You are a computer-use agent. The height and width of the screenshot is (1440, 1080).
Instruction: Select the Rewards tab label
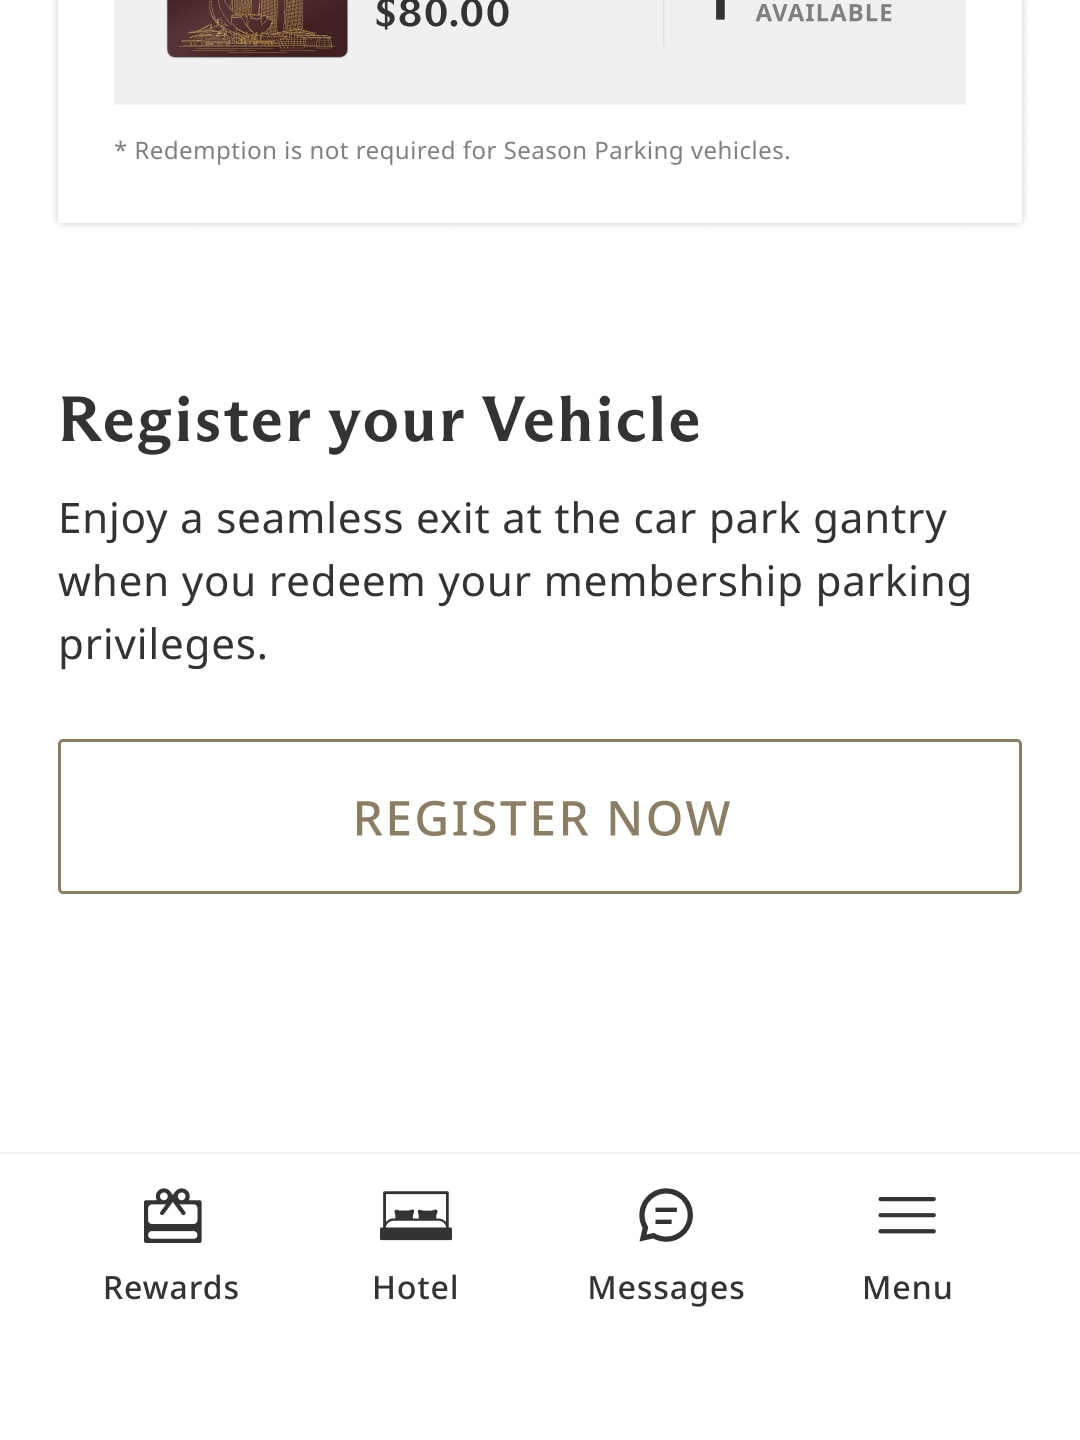(x=171, y=1288)
